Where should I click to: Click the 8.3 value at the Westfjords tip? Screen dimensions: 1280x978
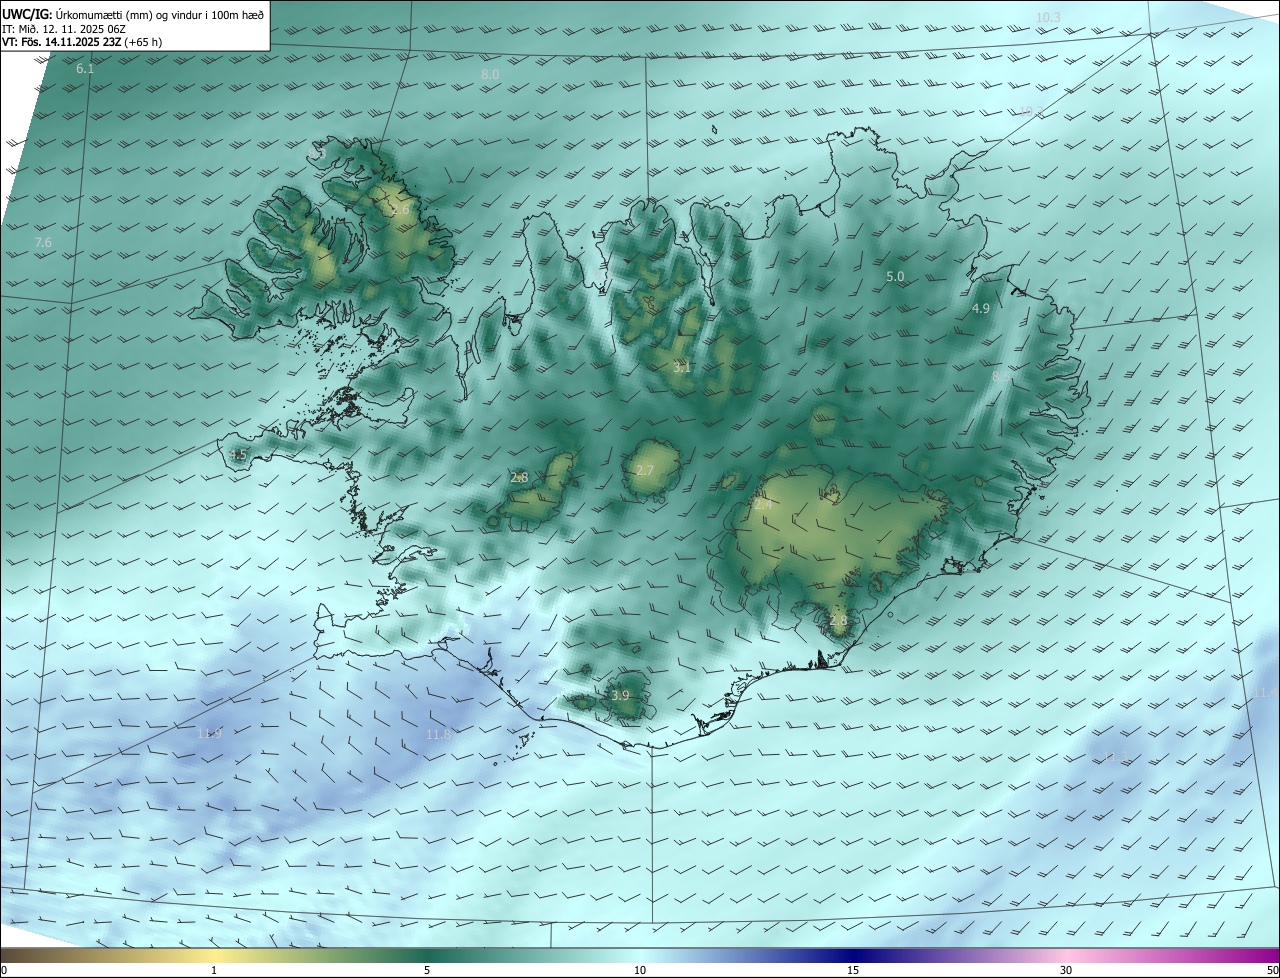click(x=319, y=154)
